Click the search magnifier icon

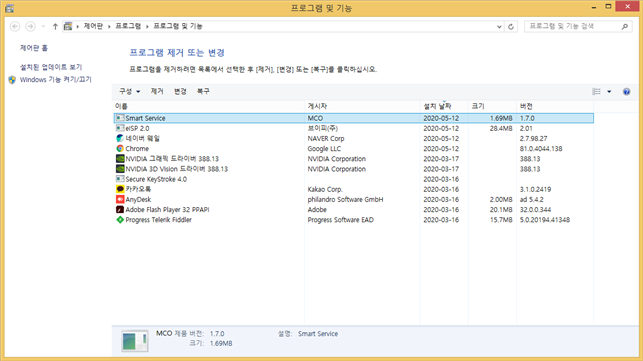point(625,27)
